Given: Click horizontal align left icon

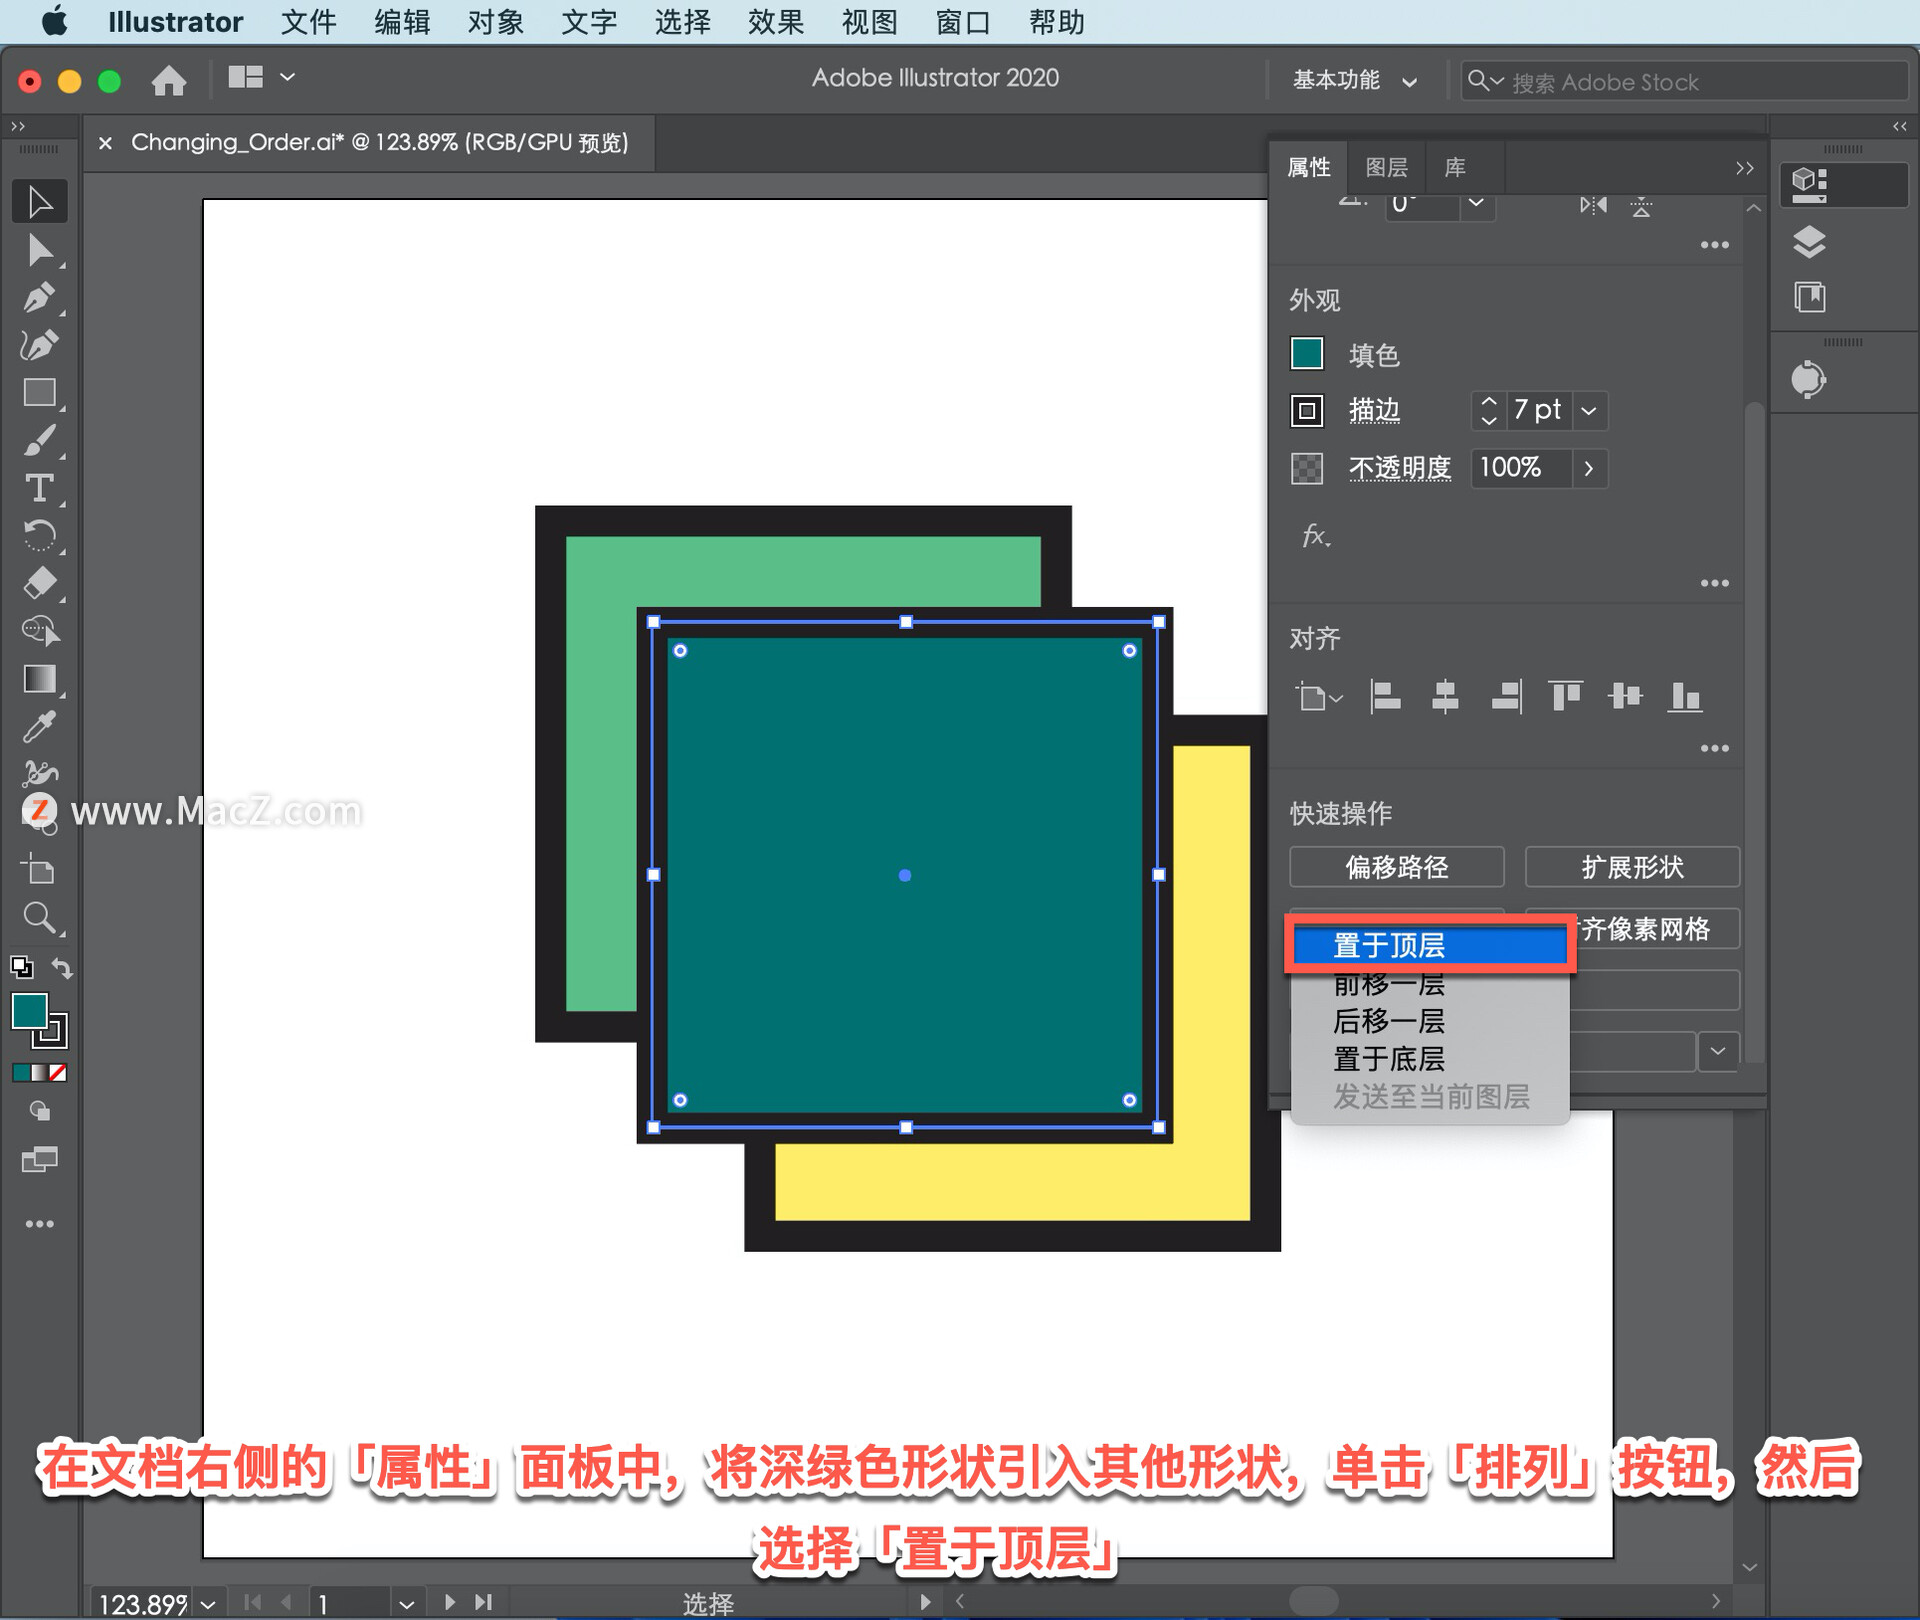Looking at the screenshot, I should [1385, 696].
